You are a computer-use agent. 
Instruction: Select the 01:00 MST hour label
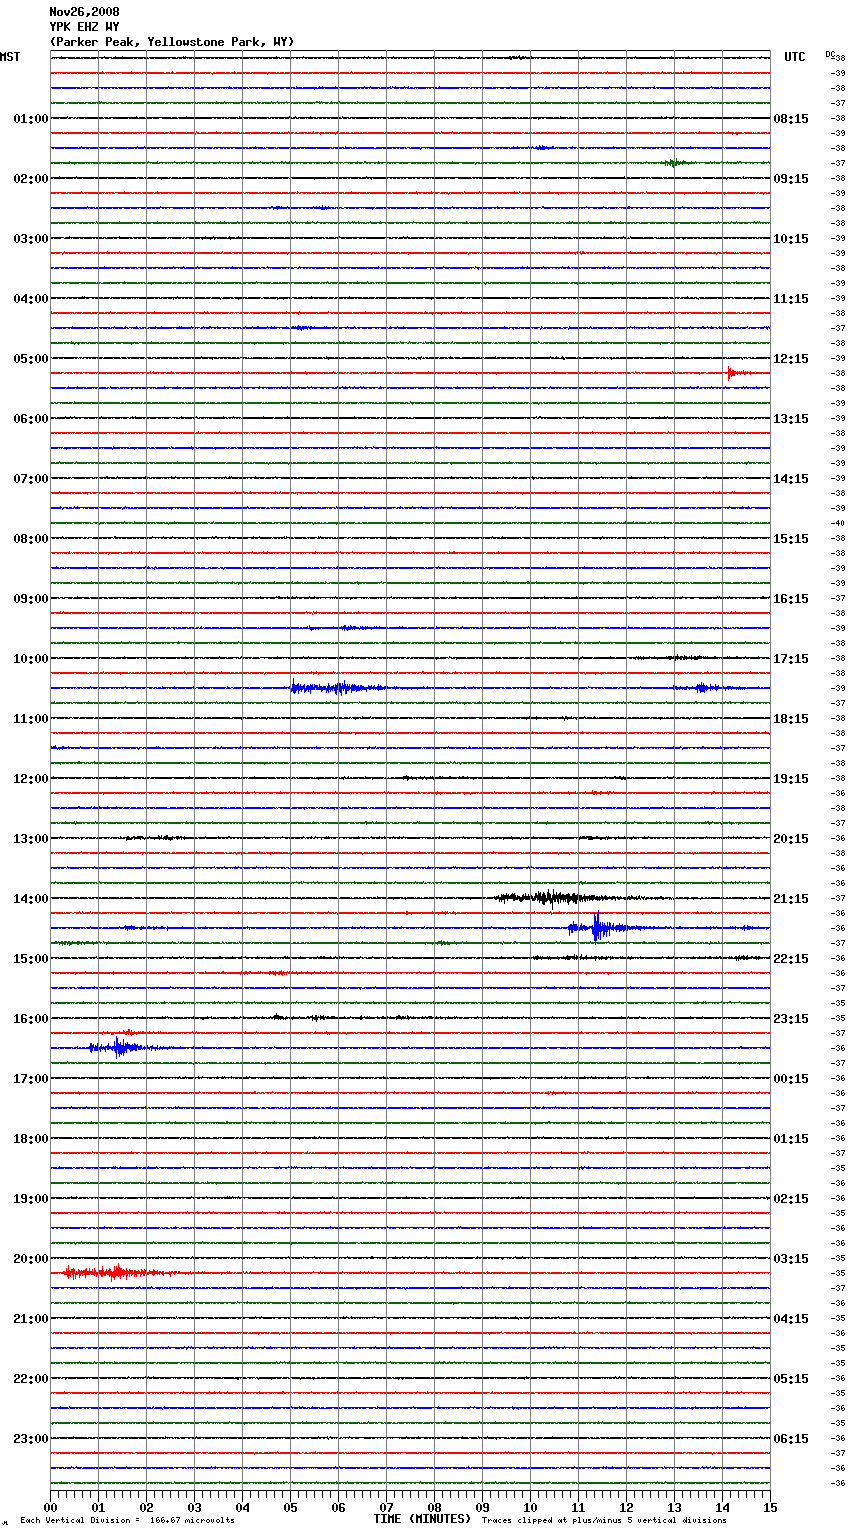[30, 119]
